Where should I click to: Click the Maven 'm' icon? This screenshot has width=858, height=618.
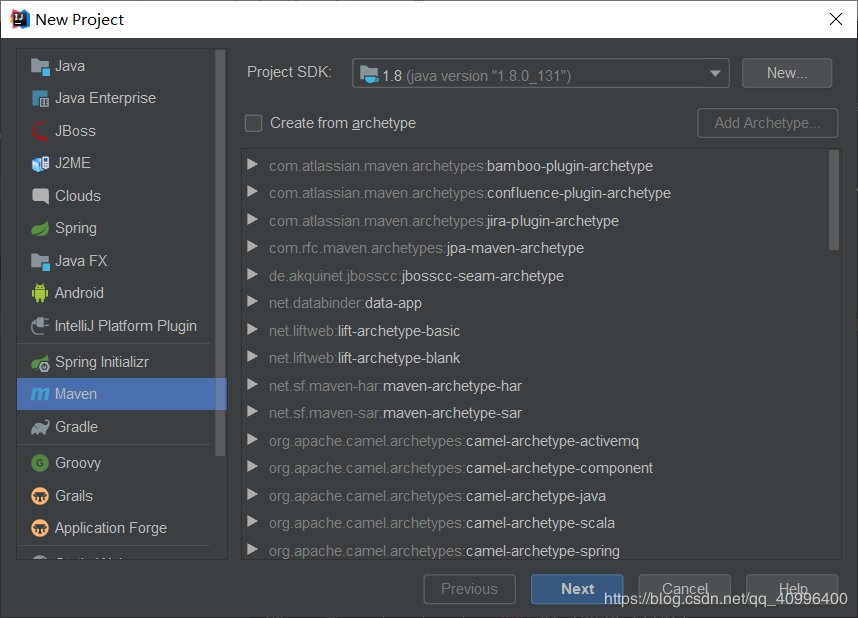(x=40, y=394)
